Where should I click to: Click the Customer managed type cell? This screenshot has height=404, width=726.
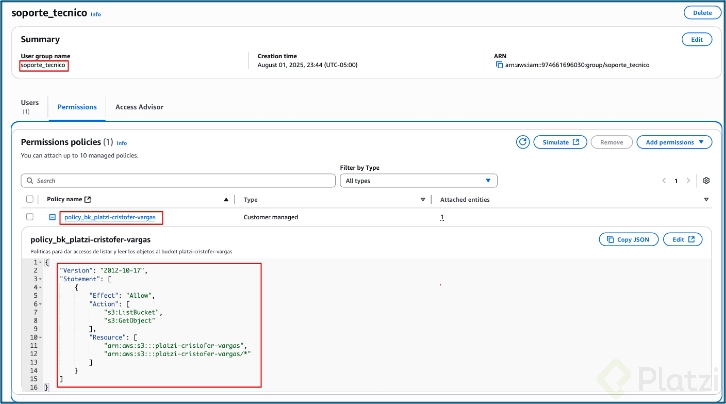[271, 217]
